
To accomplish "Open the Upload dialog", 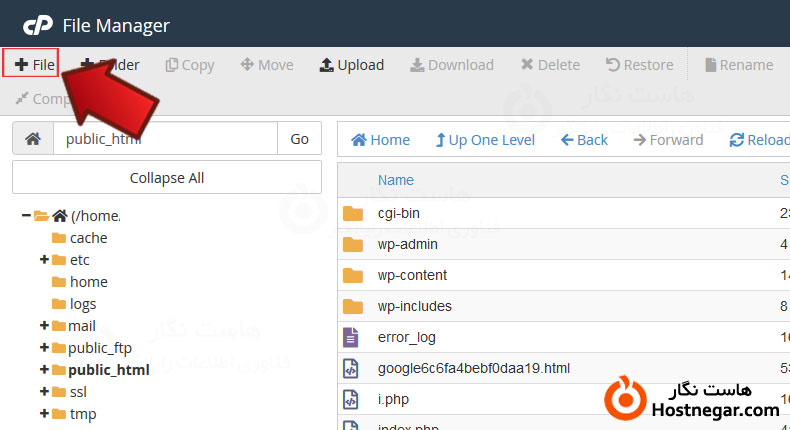I will pos(351,65).
